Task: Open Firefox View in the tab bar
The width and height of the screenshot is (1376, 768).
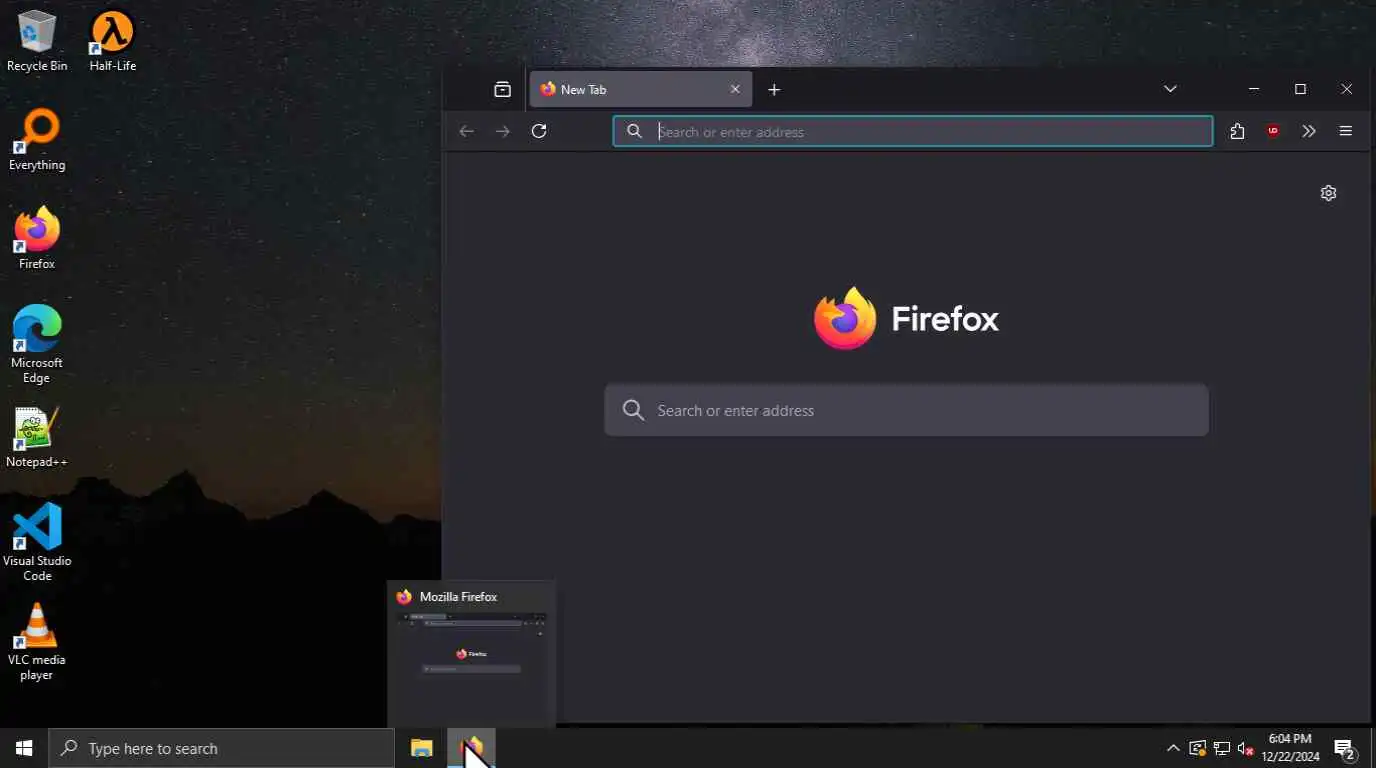Action: [502, 89]
